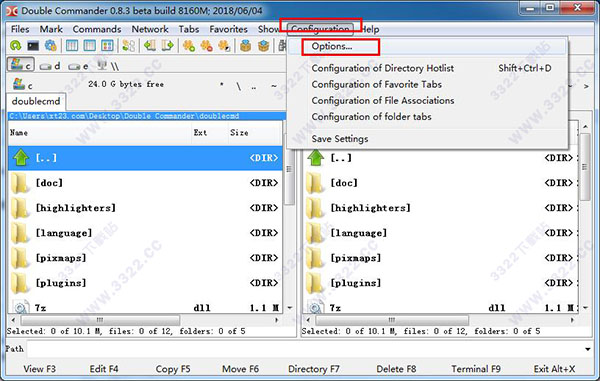Click the parent (..) button in left panel

click(254, 87)
